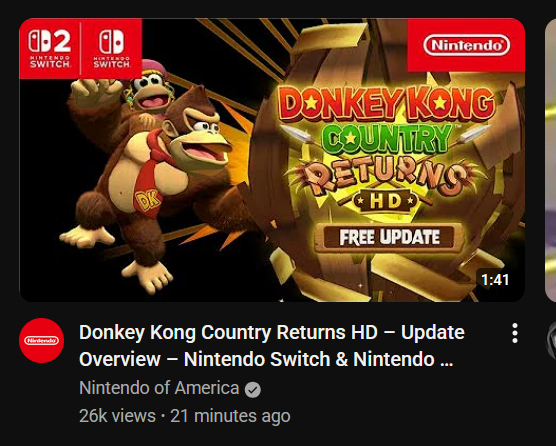
Task: Click the verified checkmark badge
Action: (253, 390)
